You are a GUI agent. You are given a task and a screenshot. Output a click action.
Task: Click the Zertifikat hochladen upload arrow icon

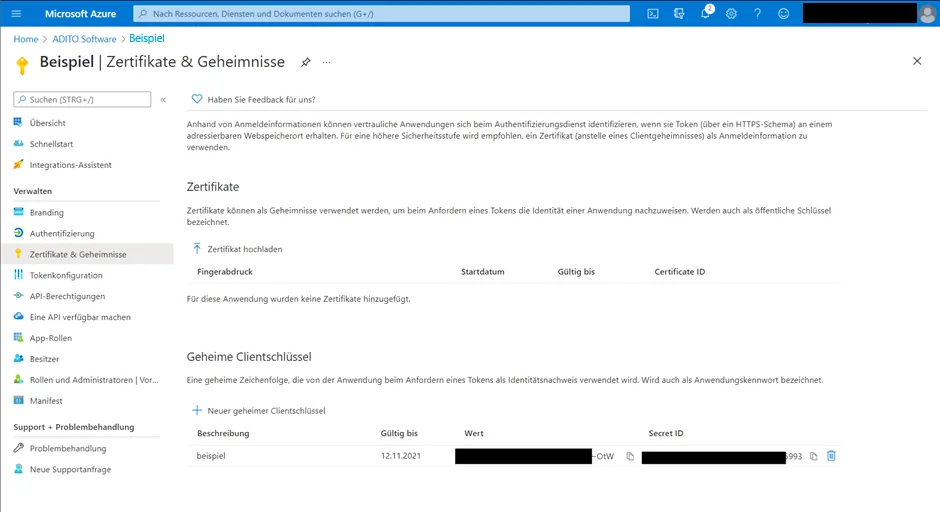click(x=197, y=249)
